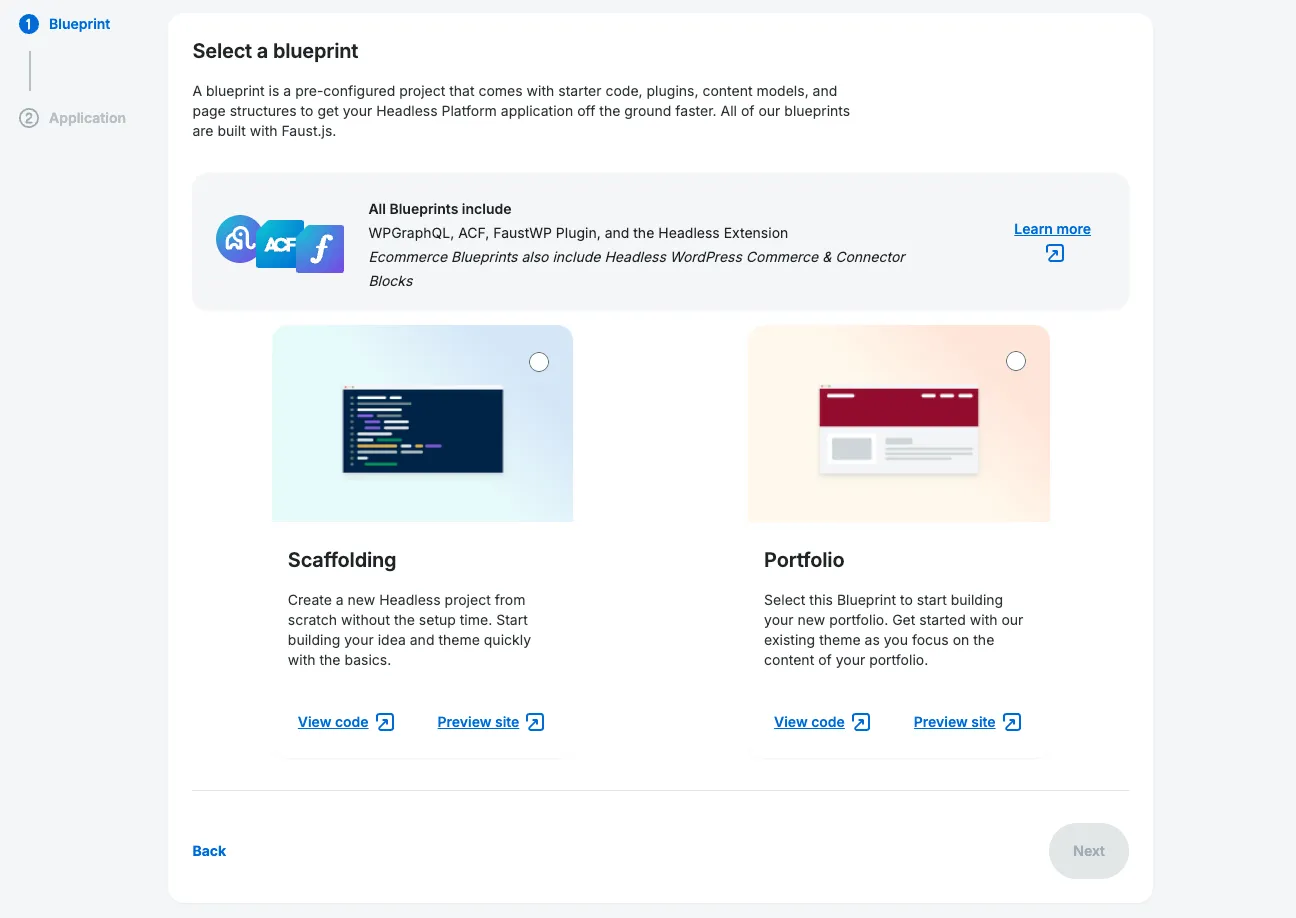Click external icon beside Scaffolding Preview site
The image size is (1296, 918).
(535, 722)
